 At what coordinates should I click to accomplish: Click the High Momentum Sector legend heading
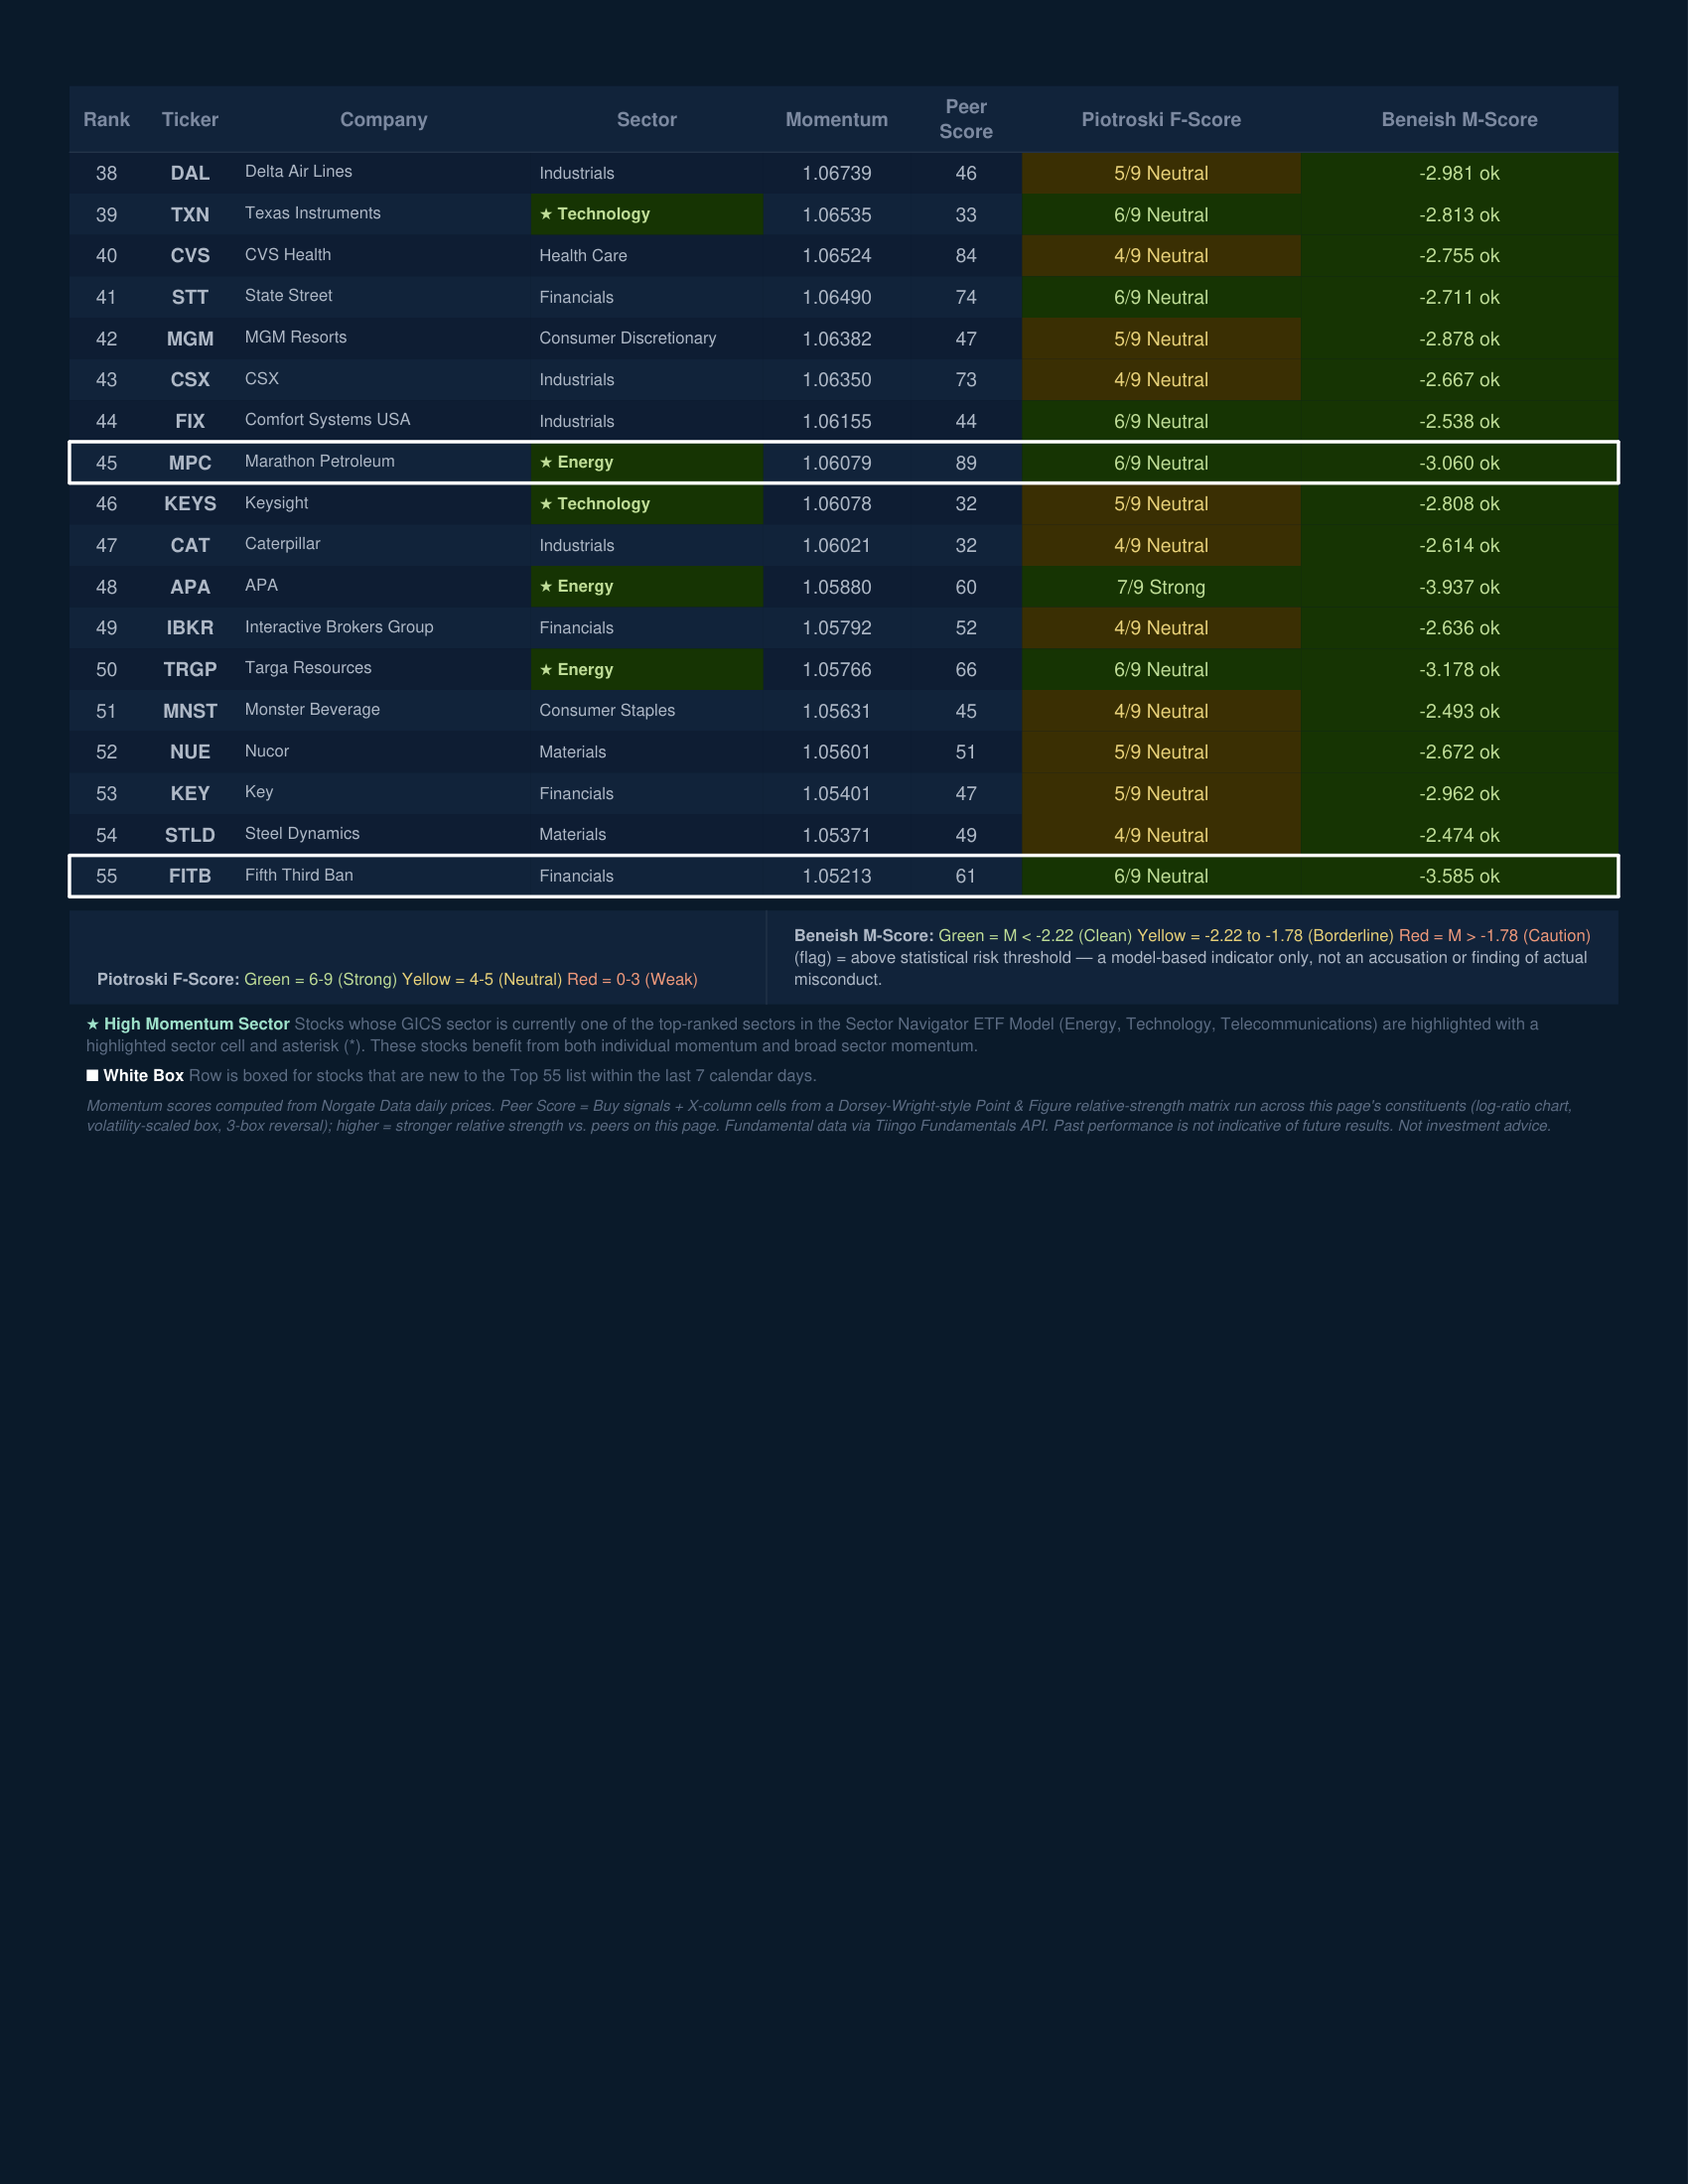[x=197, y=1024]
